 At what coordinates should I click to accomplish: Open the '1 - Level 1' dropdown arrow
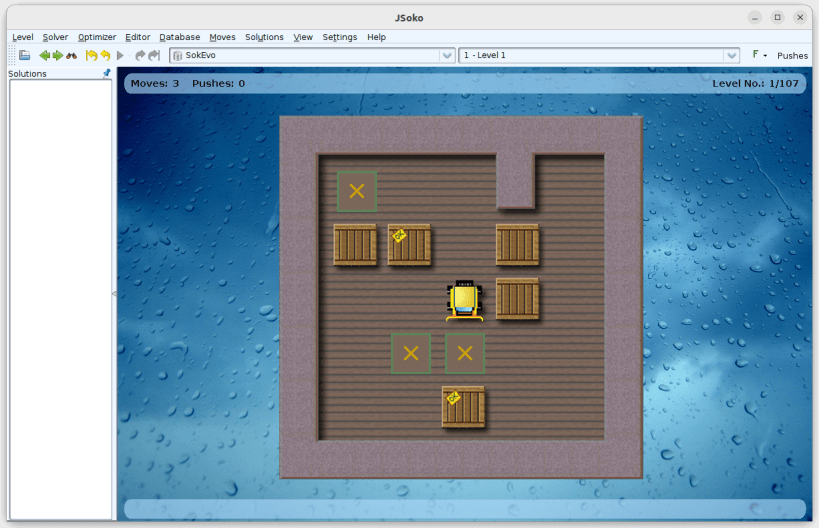pyautogui.click(x=731, y=55)
